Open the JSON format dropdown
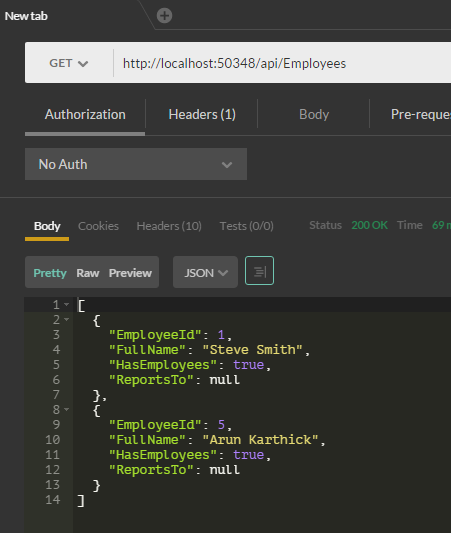451x533 pixels. [205, 272]
